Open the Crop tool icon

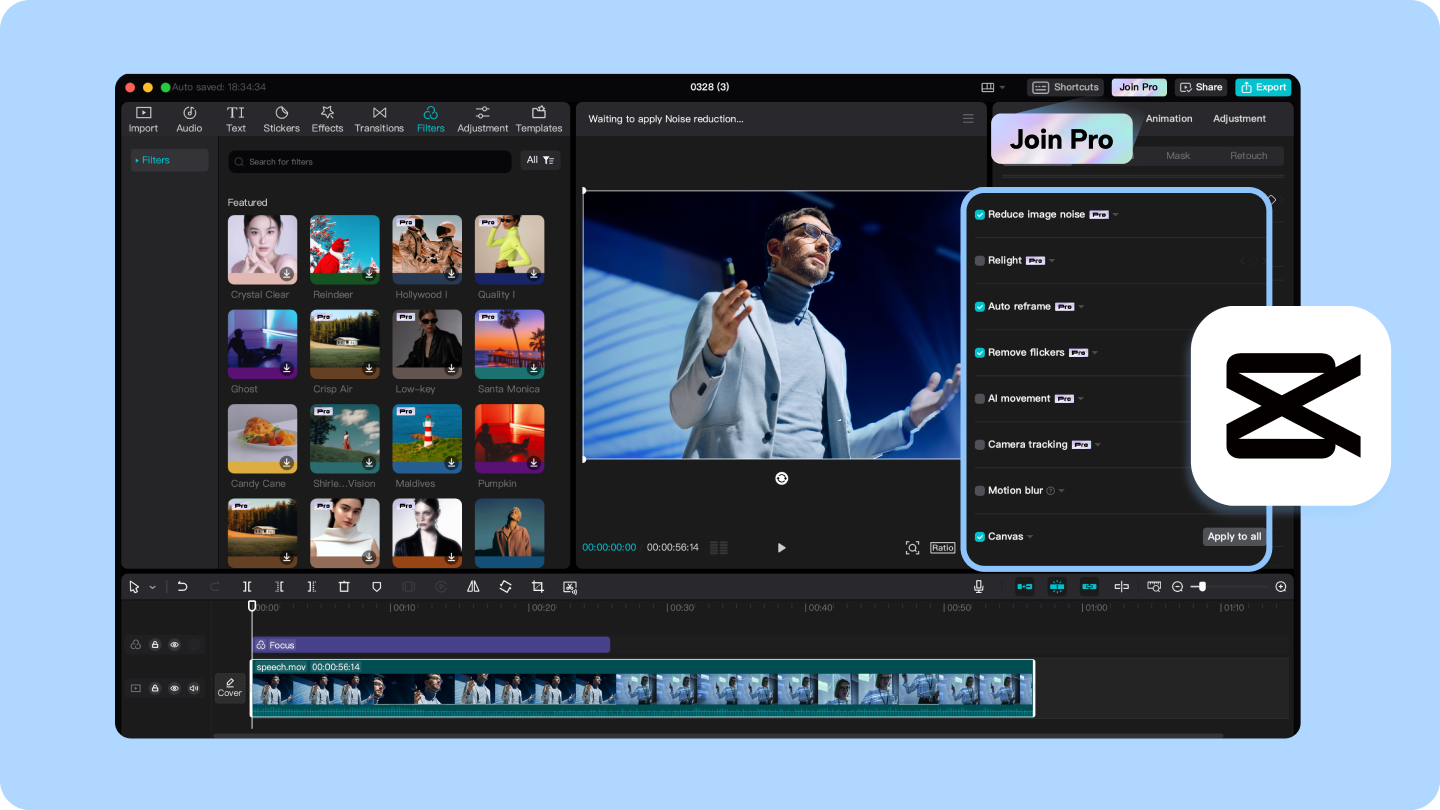(x=536, y=587)
